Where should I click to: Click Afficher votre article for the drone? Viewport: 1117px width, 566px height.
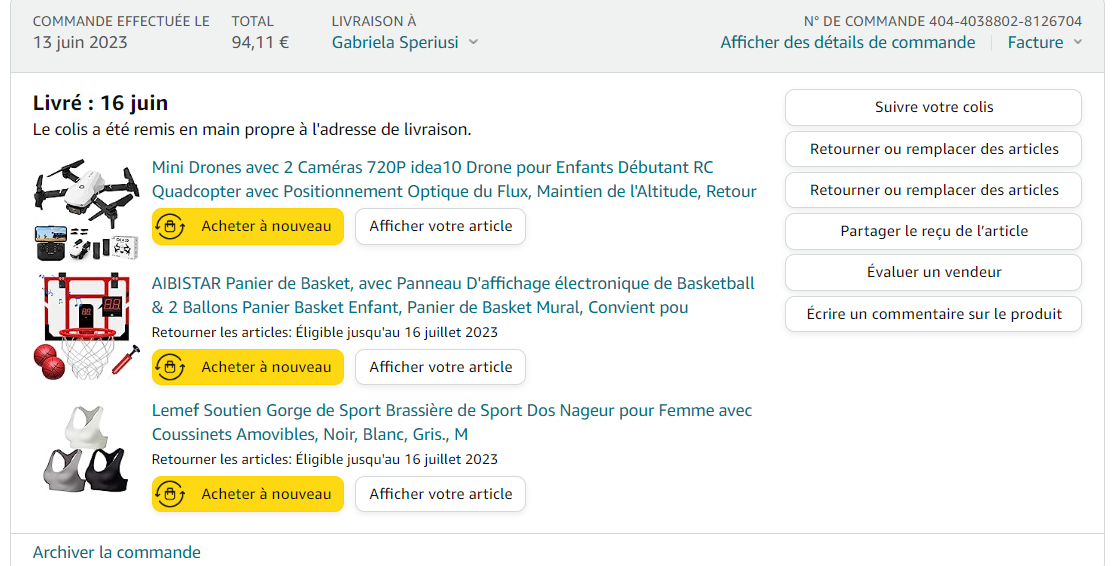(x=440, y=226)
